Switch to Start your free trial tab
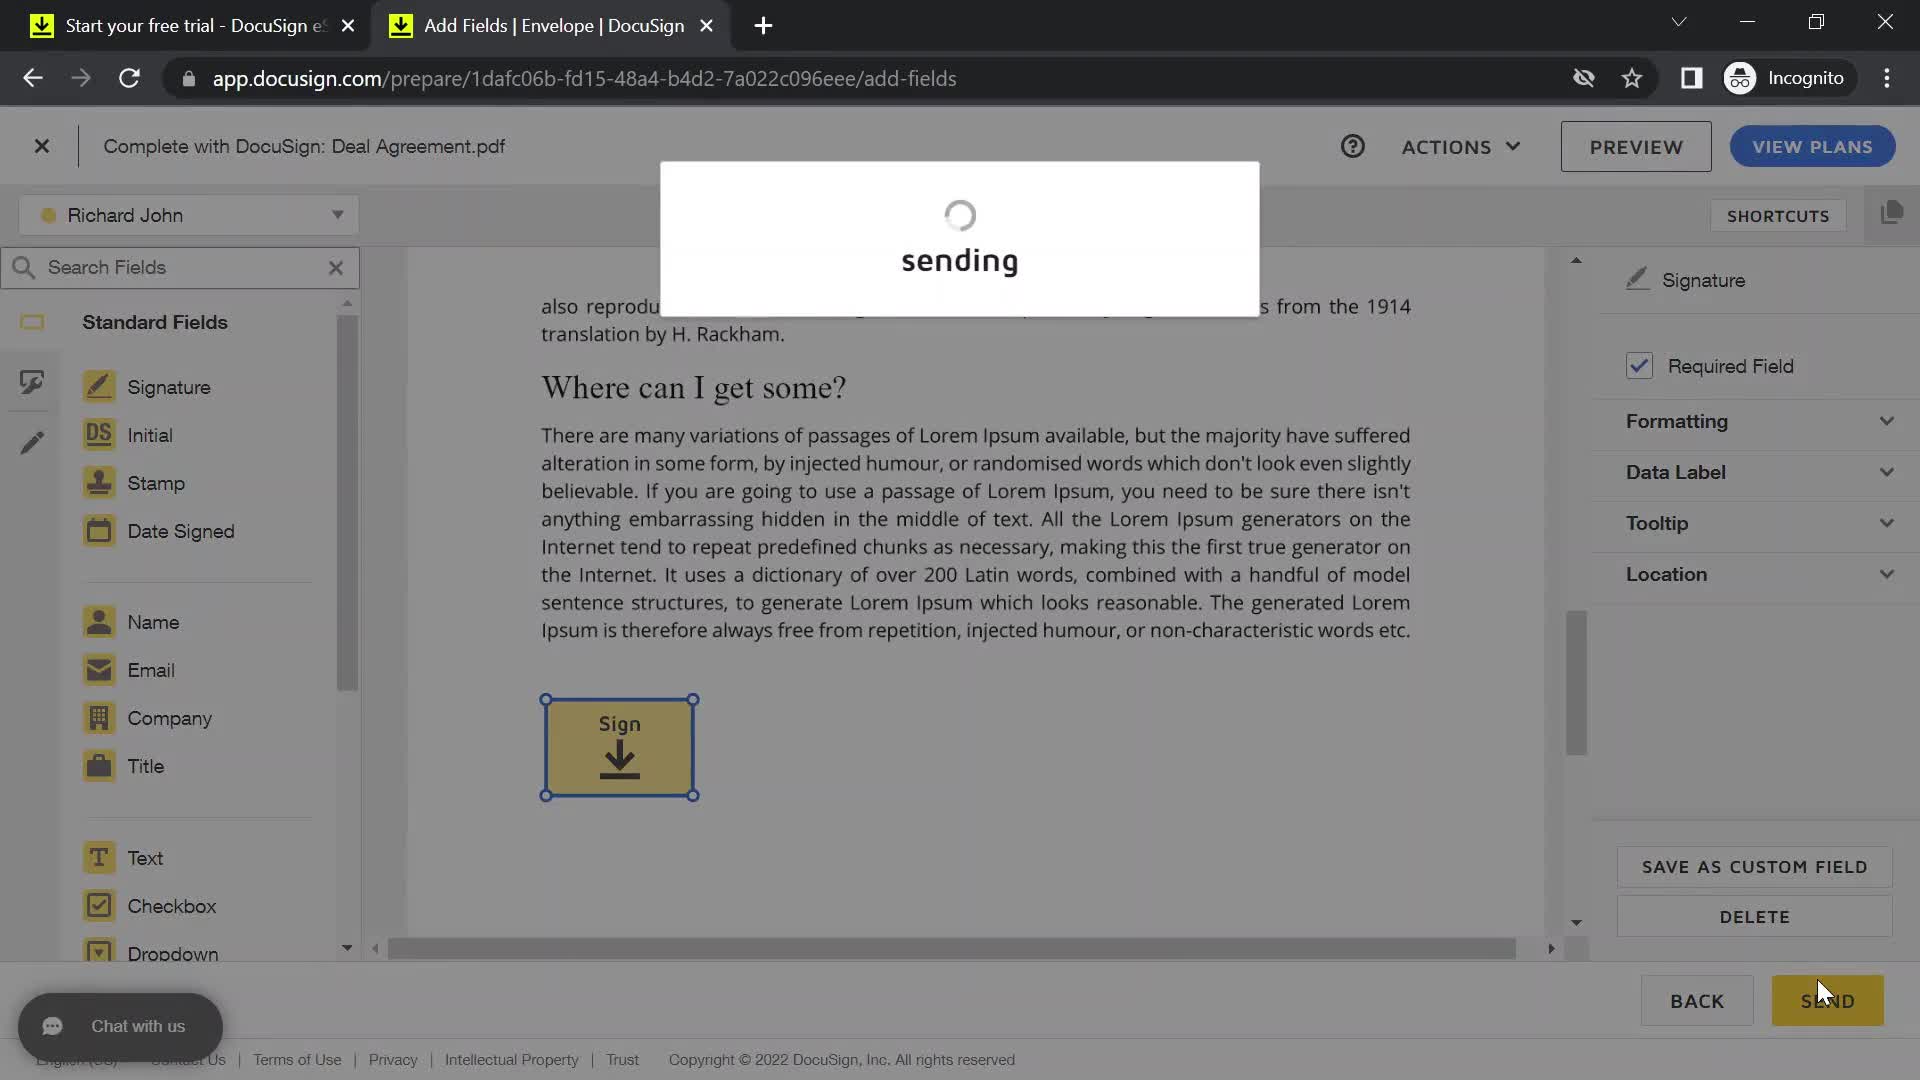 pos(193,25)
